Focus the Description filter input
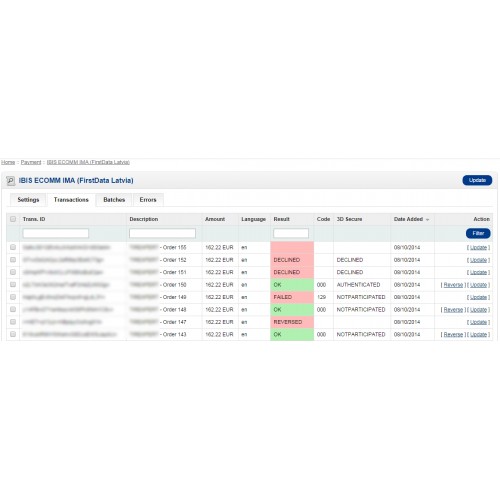Screen dimensions: 500x500 162,233
